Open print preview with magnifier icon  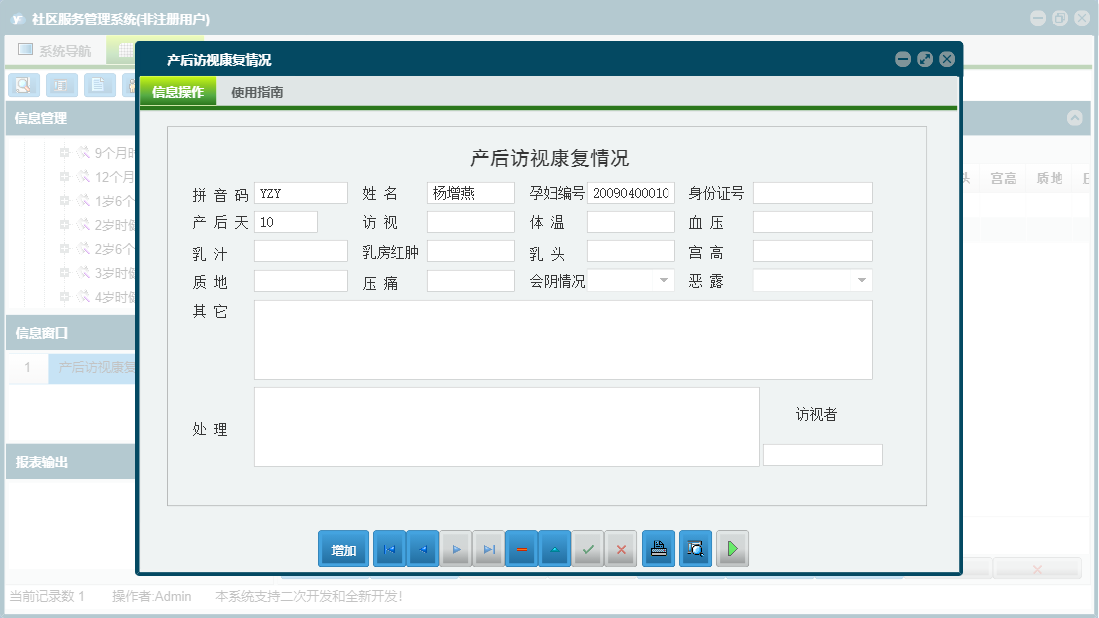[695, 549]
